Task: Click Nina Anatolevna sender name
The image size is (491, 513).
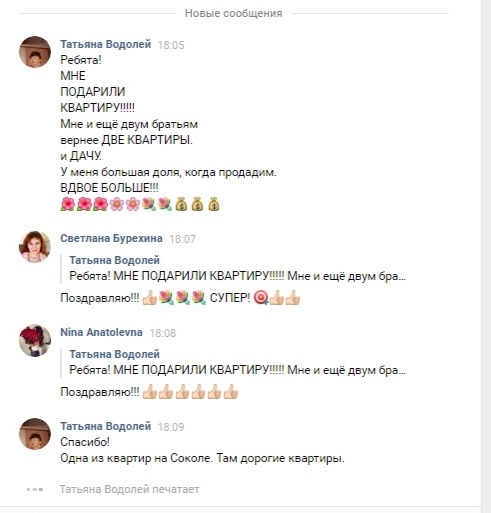Action: coord(101,332)
